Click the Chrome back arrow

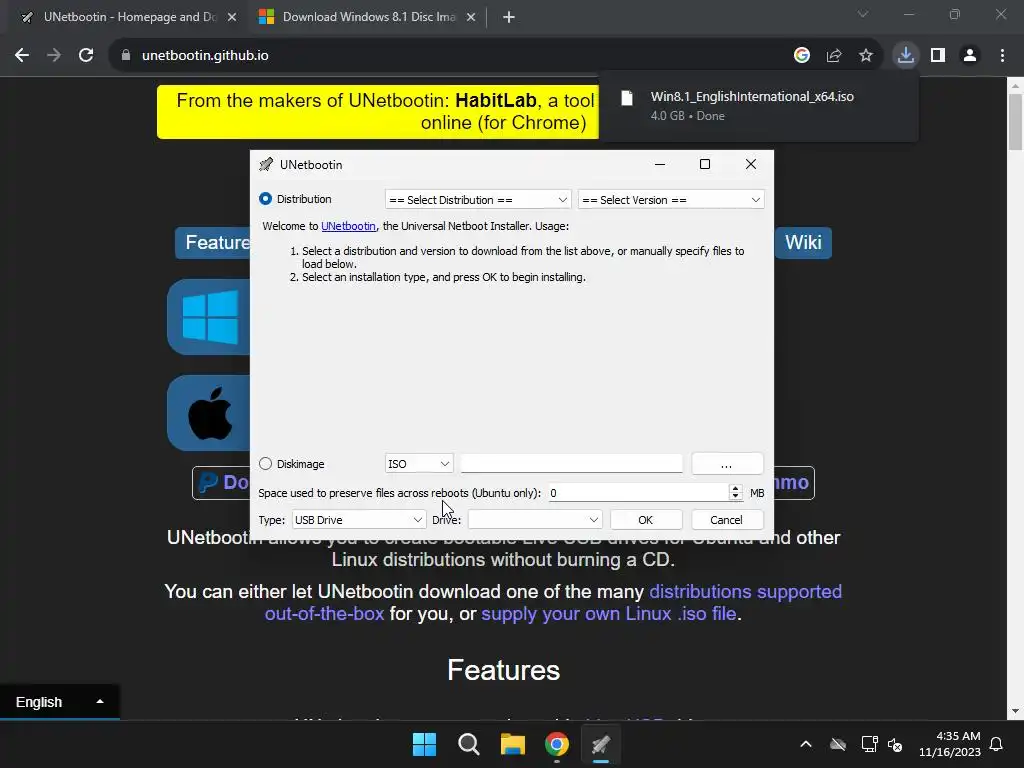22,56
